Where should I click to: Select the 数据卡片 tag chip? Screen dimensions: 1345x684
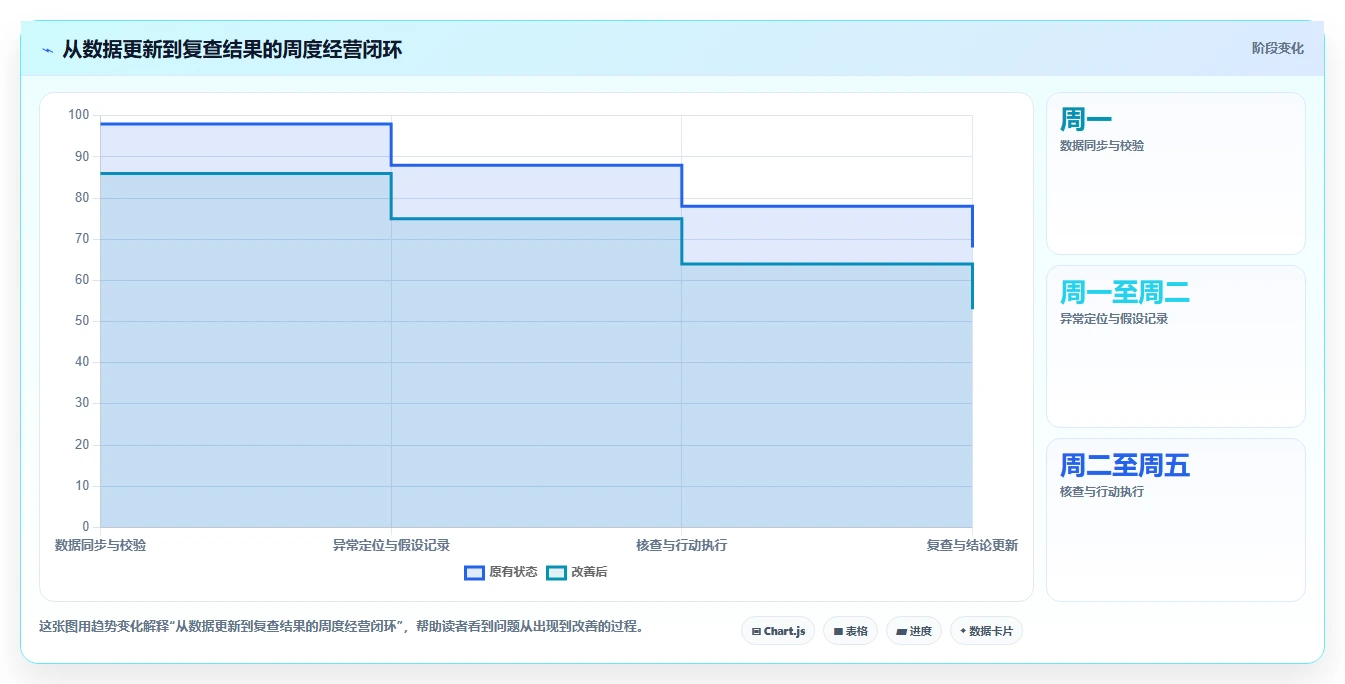(x=986, y=631)
